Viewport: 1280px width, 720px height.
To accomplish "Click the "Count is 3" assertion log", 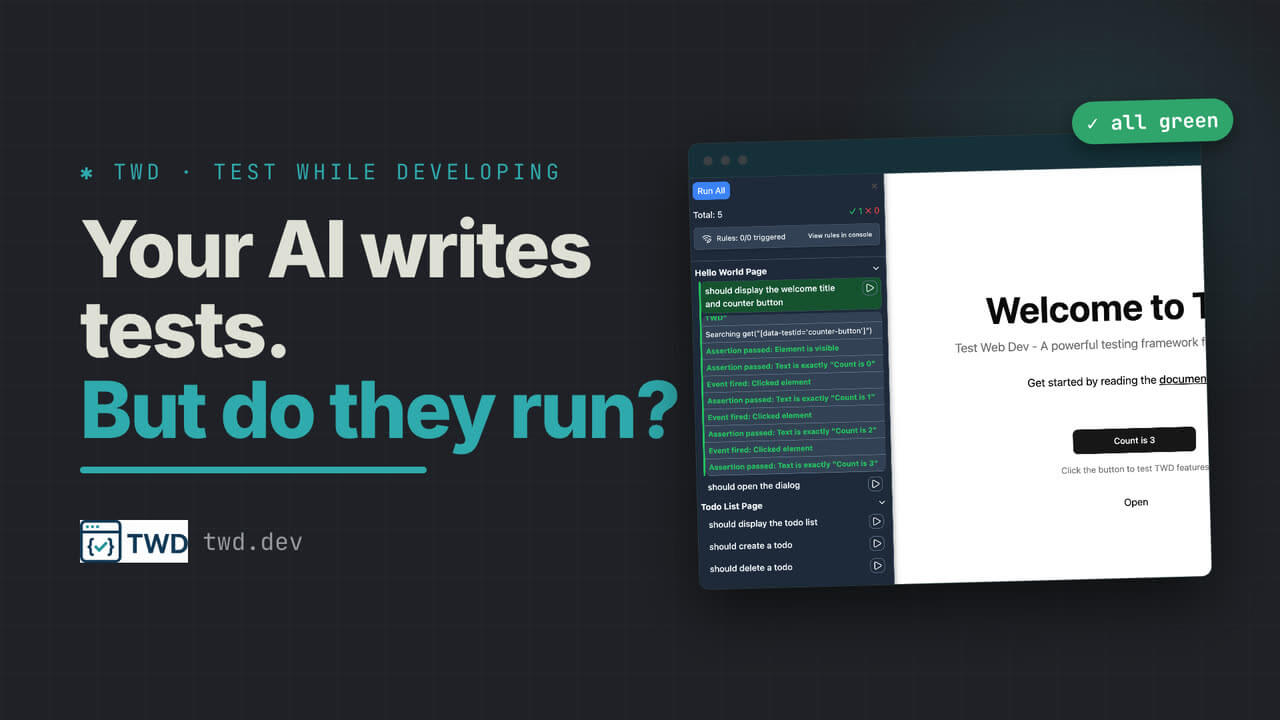I will (795, 465).
